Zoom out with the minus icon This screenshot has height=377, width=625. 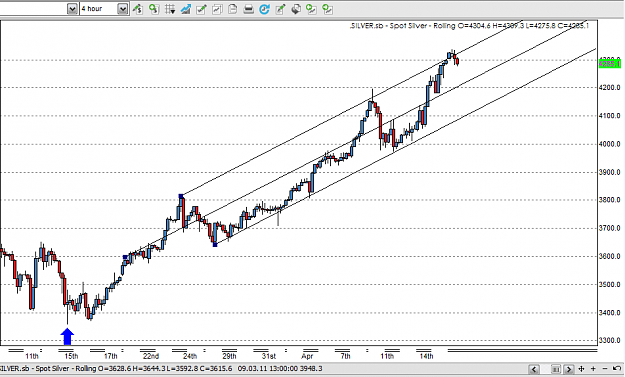pos(605,369)
